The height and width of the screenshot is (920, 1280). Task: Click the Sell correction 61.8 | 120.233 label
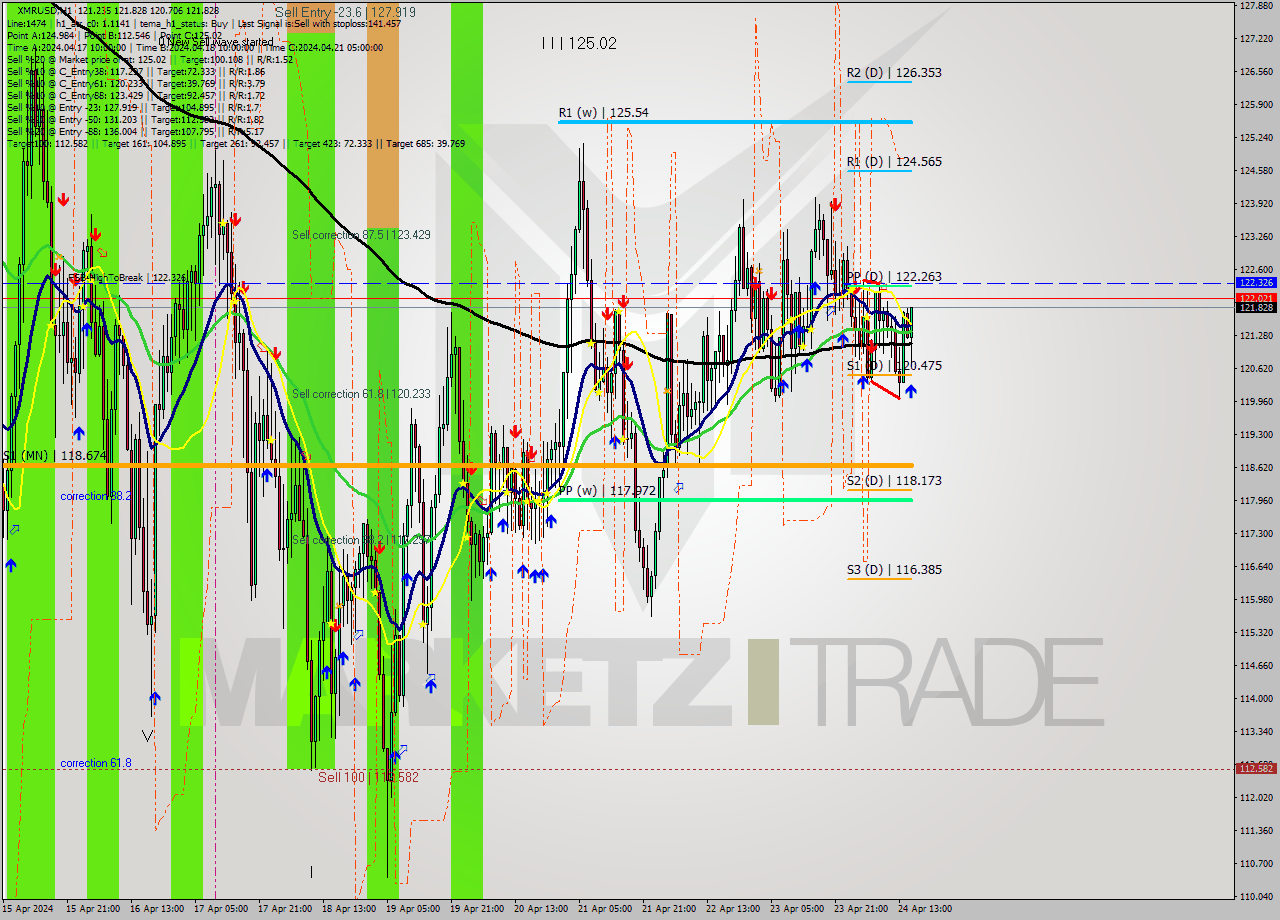point(361,394)
